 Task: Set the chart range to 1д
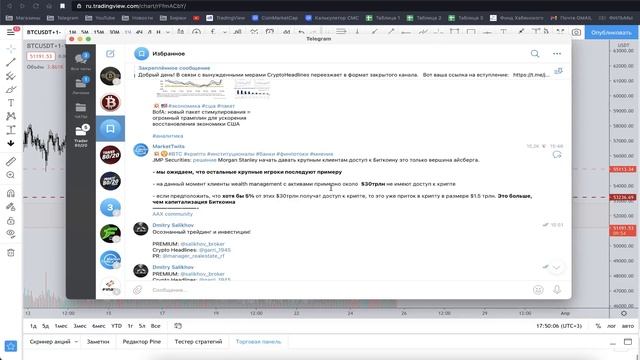point(33,326)
